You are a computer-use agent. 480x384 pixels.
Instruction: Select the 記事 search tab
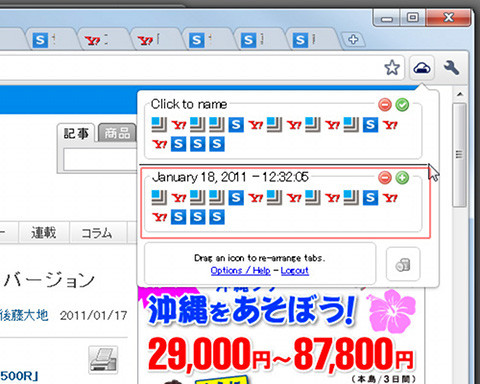(x=76, y=133)
